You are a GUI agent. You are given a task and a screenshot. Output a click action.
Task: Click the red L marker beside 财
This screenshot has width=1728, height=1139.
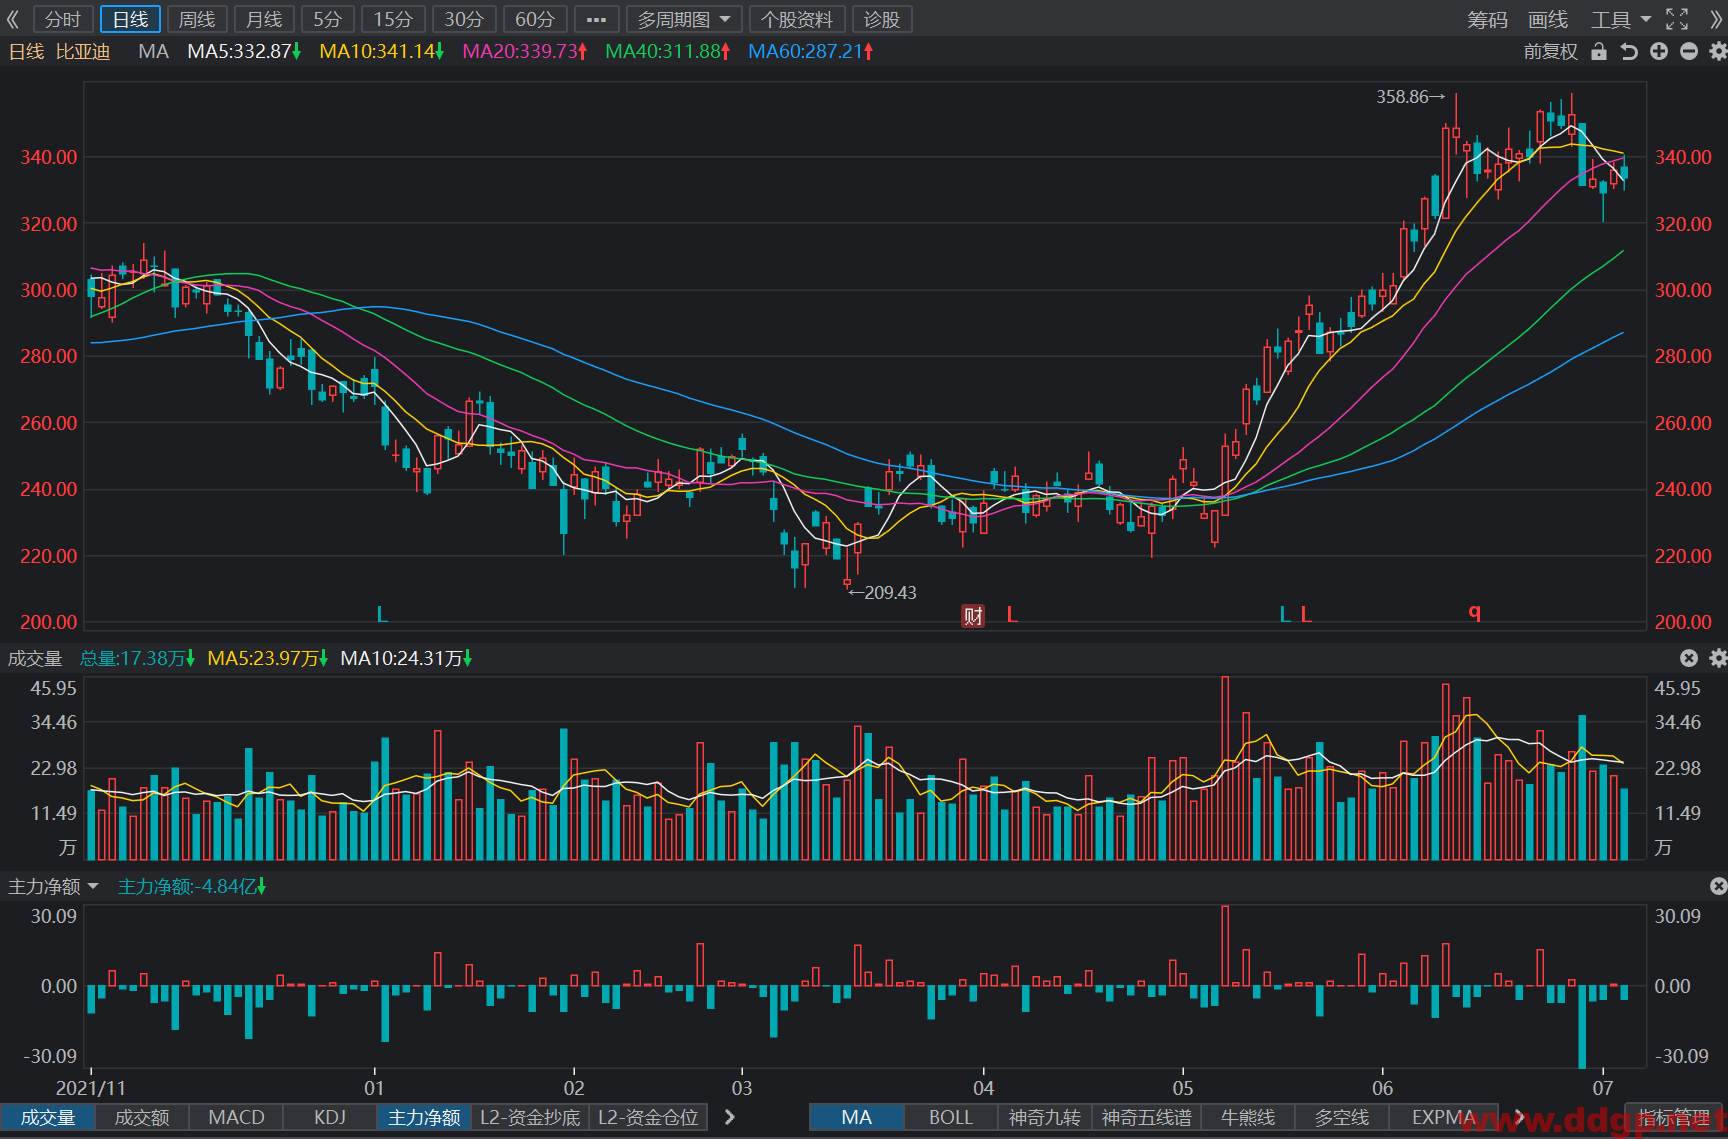pyautogui.click(x=1012, y=614)
